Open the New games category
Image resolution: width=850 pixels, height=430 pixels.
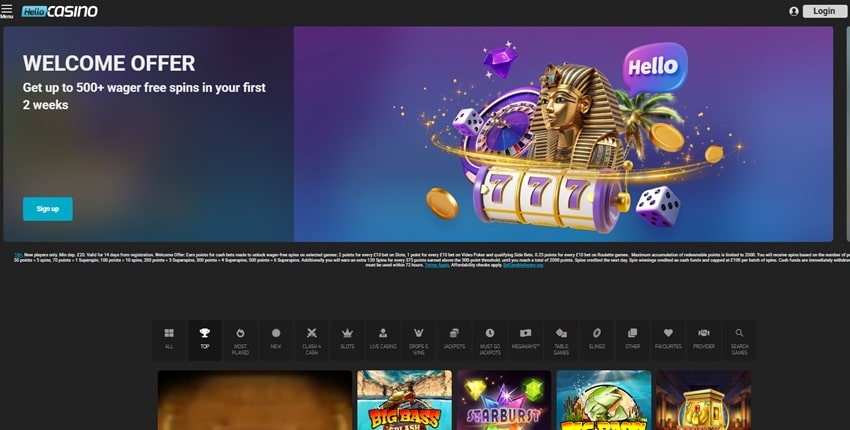point(276,340)
